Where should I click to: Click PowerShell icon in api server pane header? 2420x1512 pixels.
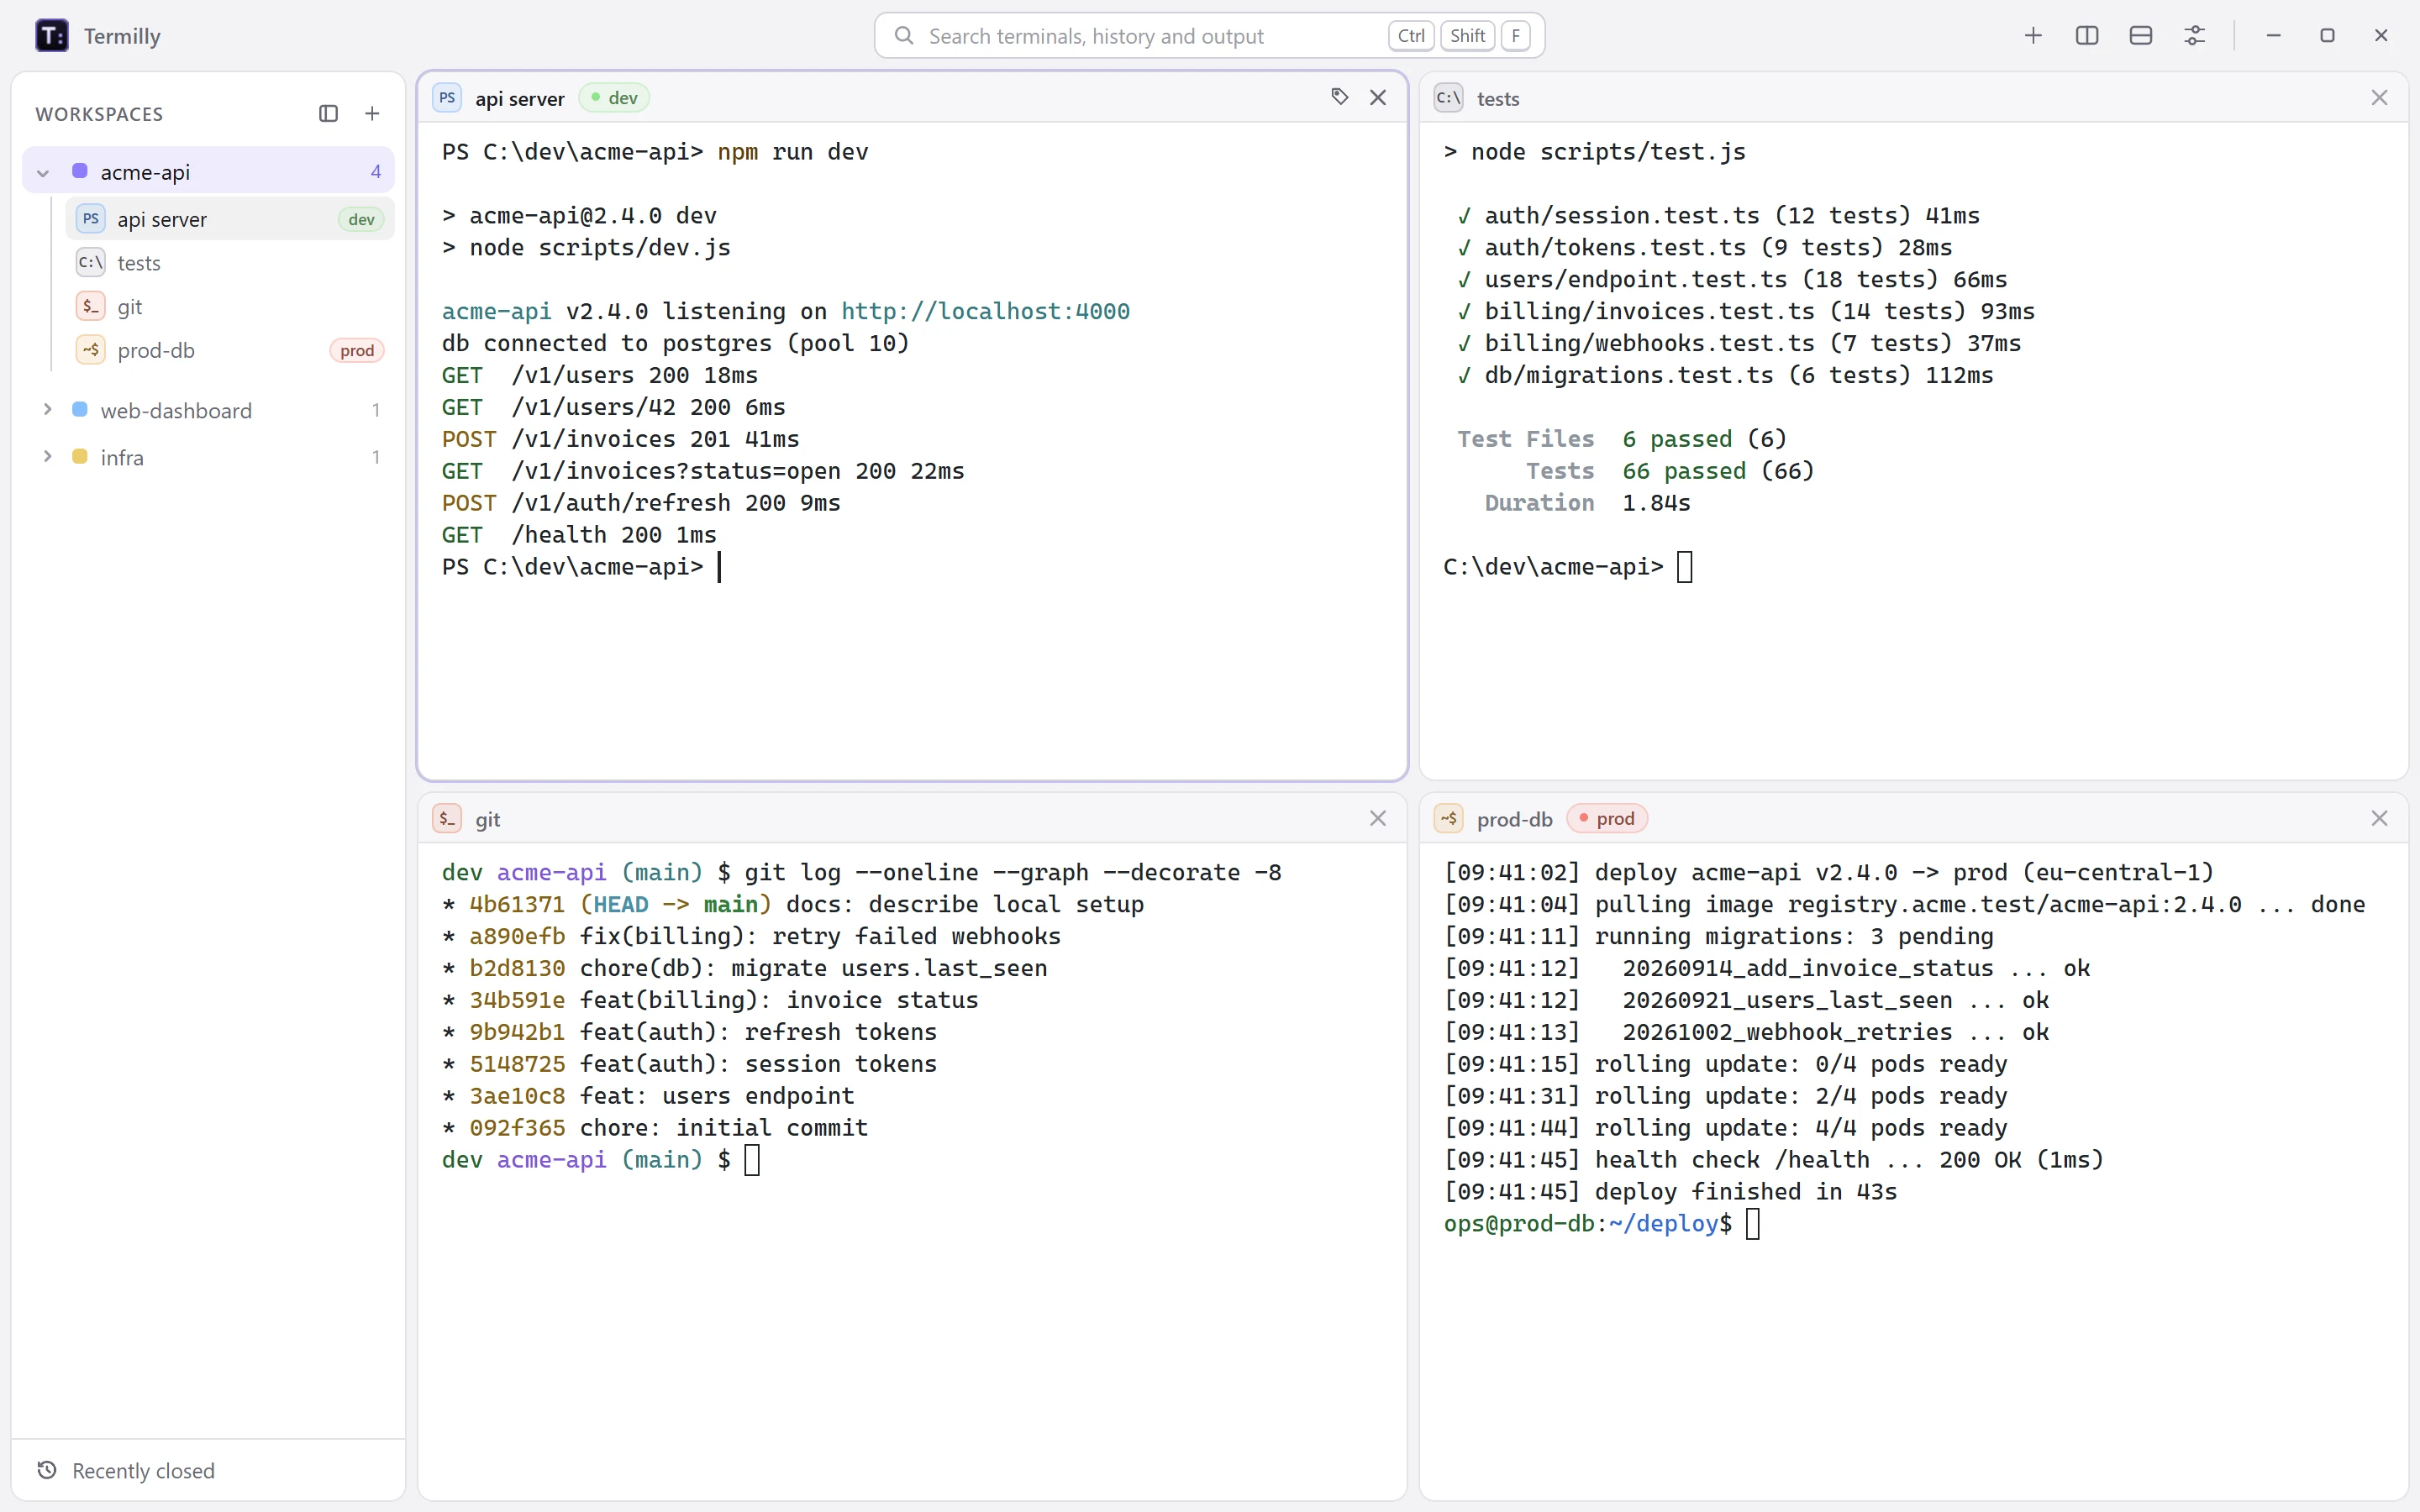click(447, 98)
